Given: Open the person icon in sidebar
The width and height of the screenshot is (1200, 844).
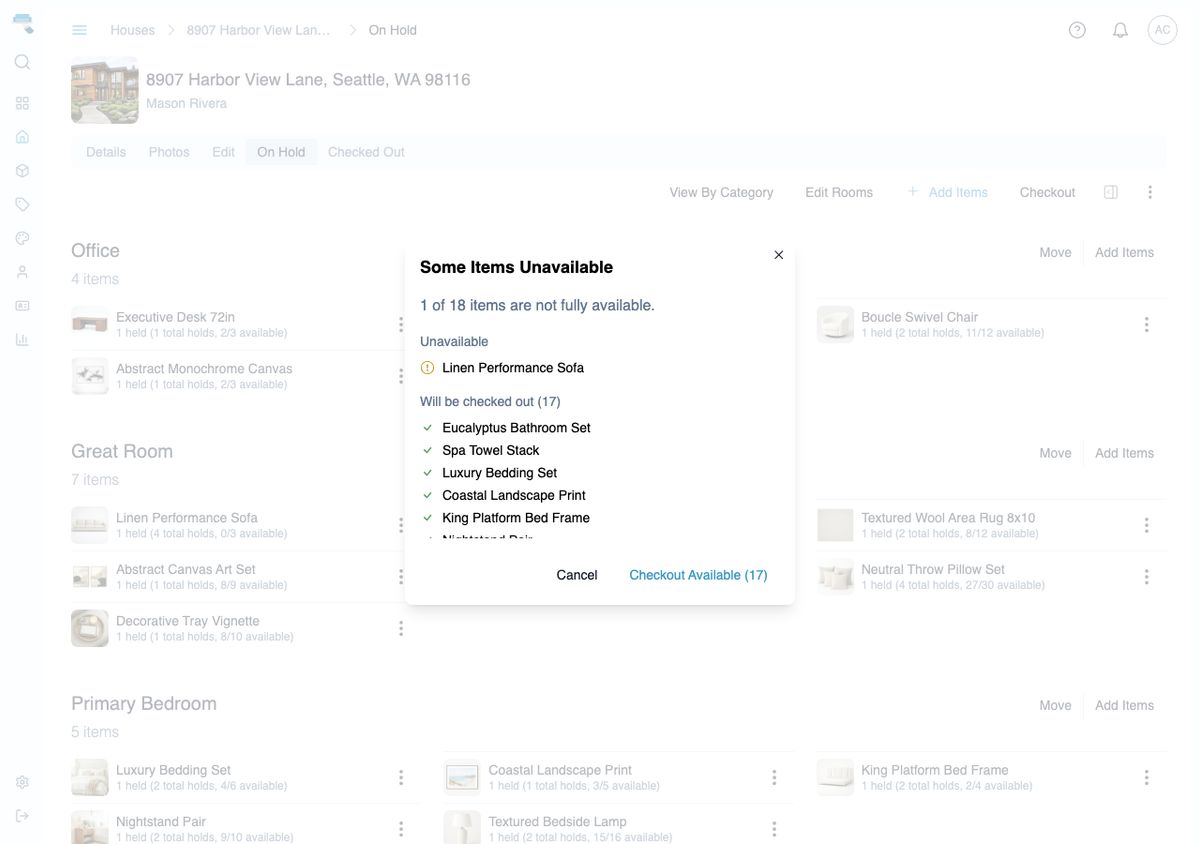Looking at the screenshot, I should [22, 272].
